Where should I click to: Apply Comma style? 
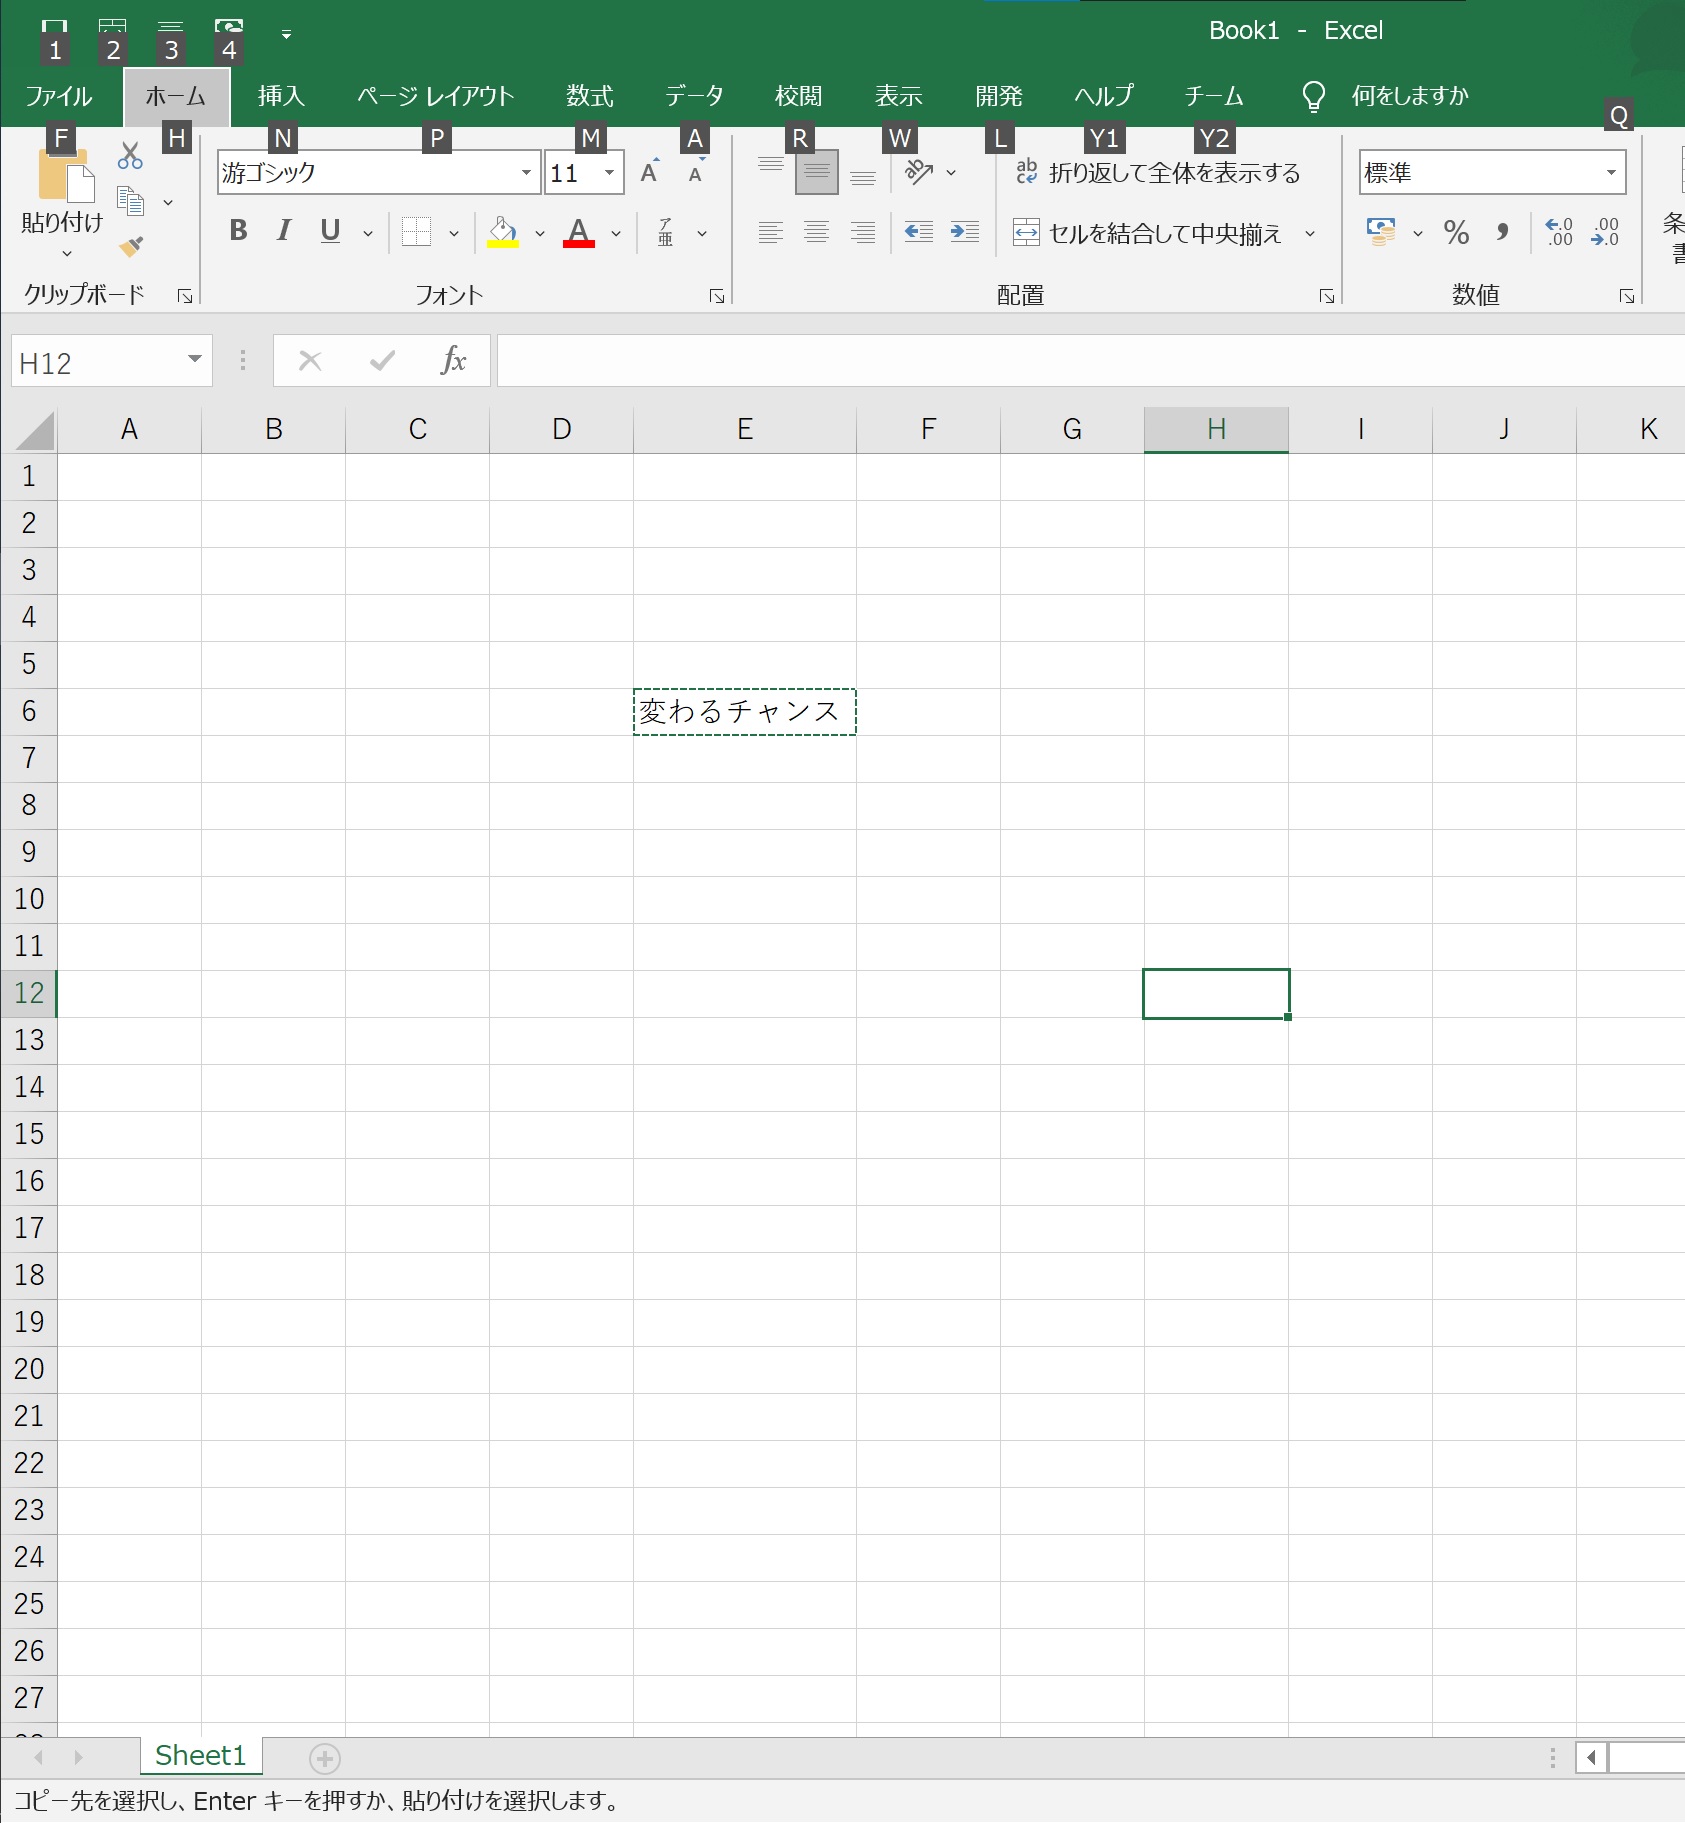pyautogui.click(x=1502, y=233)
